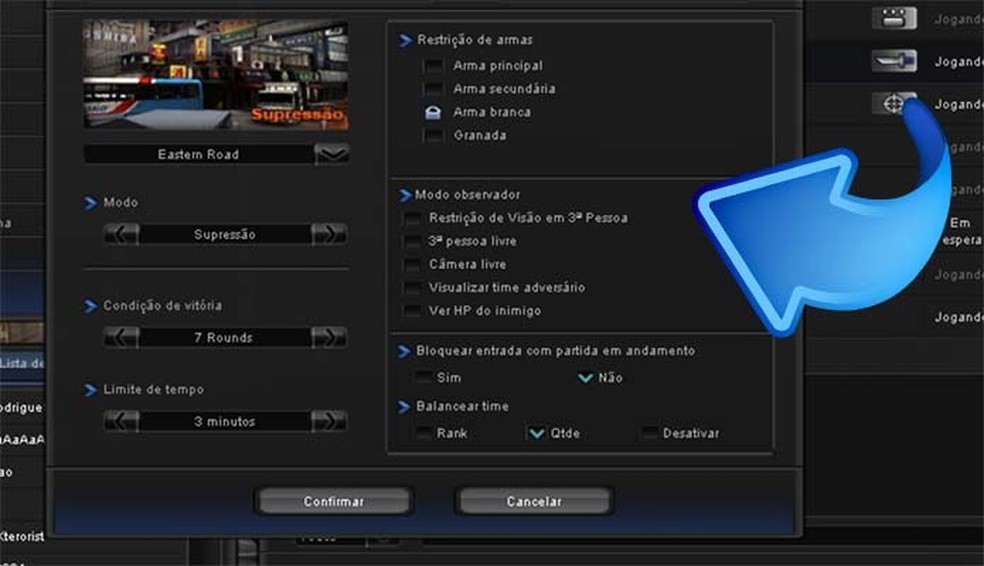Enable Ver HP do inimigo option
984x566 pixels.
[x=412, y=311]
